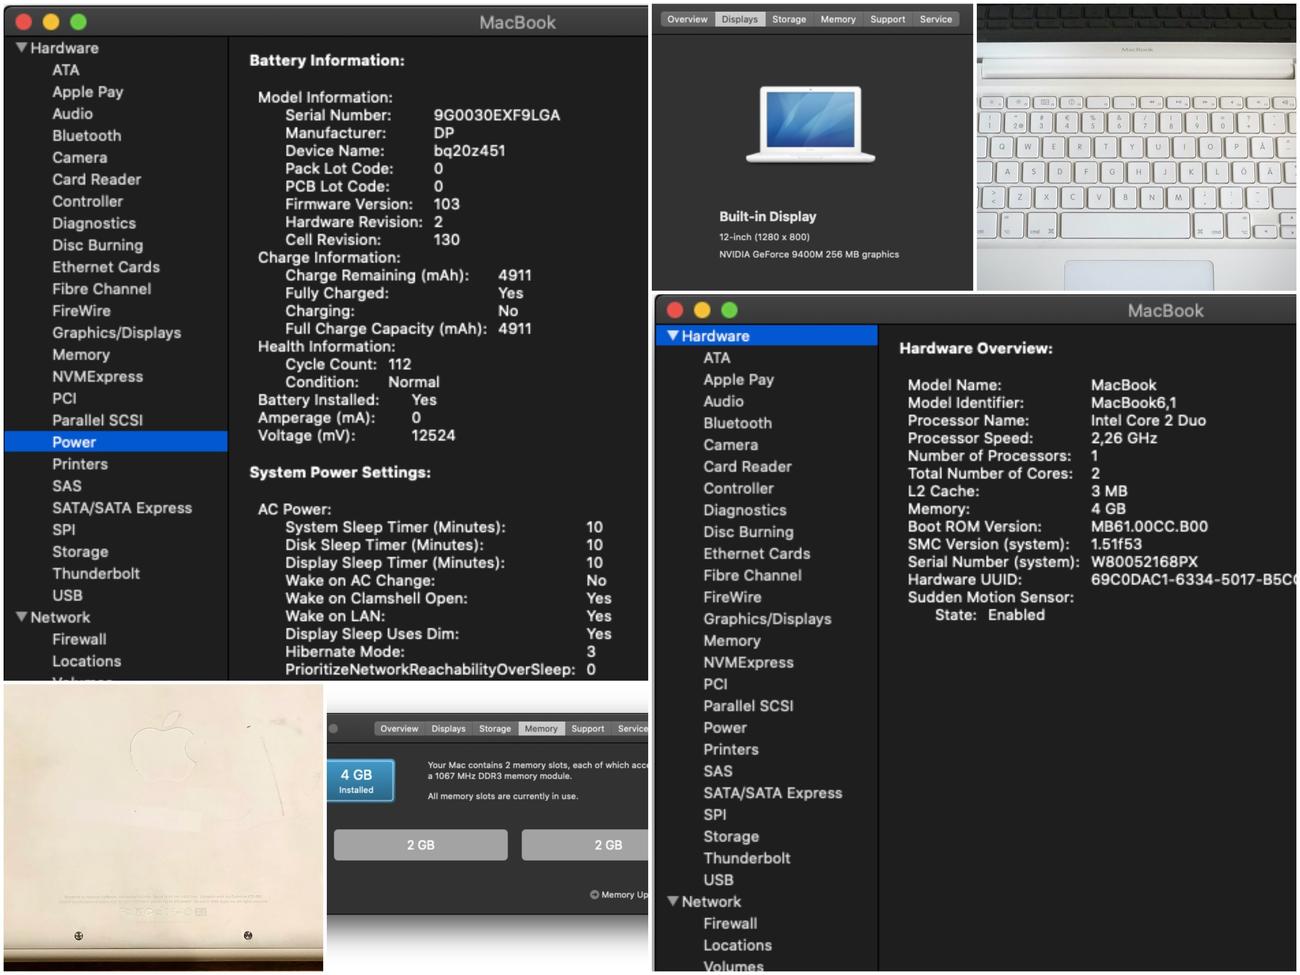Select Bluetooth in the Battery Information window sidebar

pos(87,136)
